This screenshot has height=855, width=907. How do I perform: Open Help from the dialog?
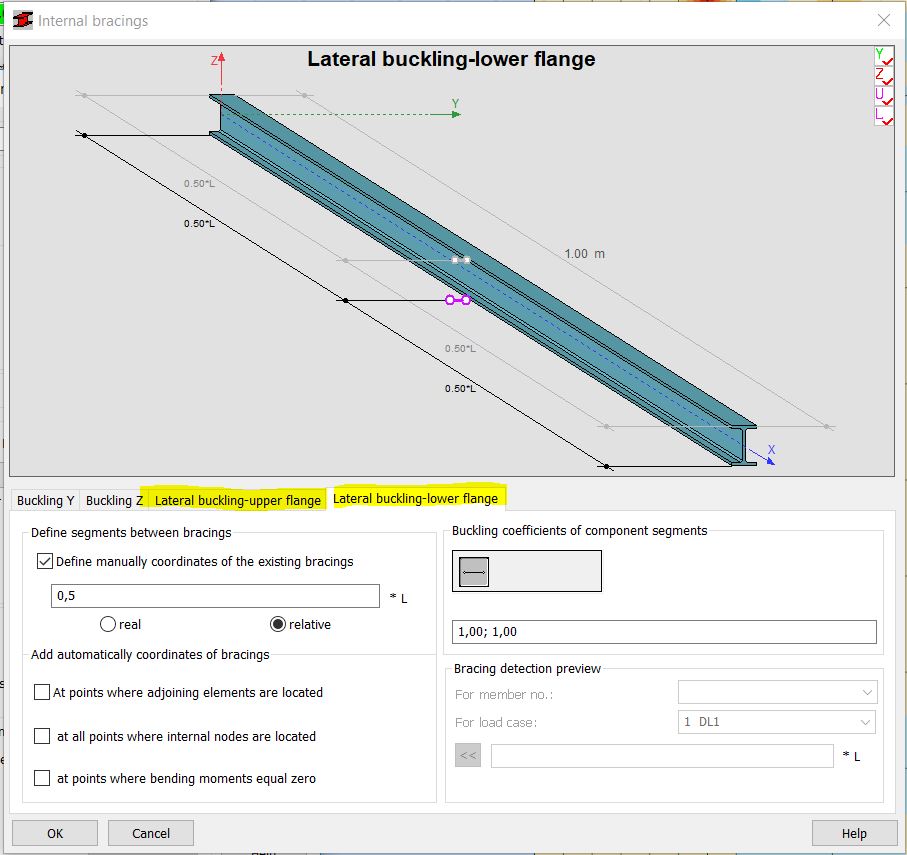click(x=854, y=832)
